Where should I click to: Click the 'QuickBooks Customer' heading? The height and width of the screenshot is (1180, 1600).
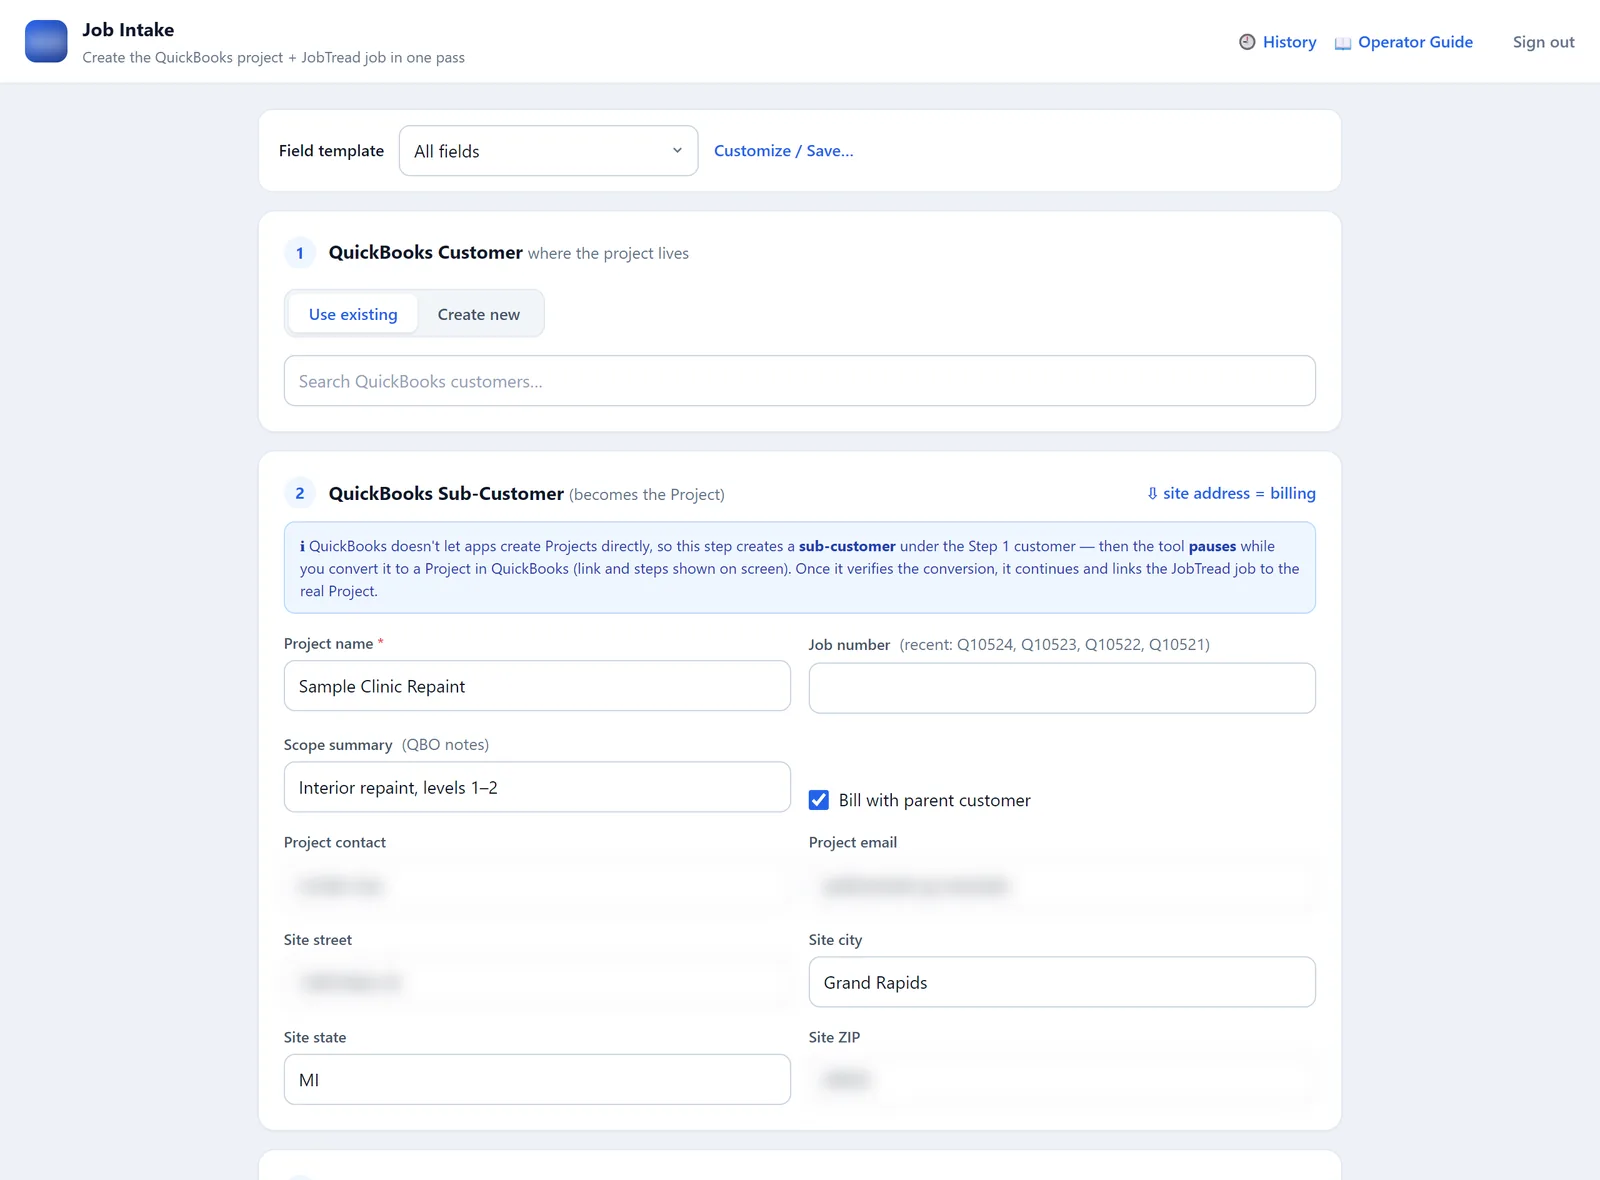pos(425,252)
